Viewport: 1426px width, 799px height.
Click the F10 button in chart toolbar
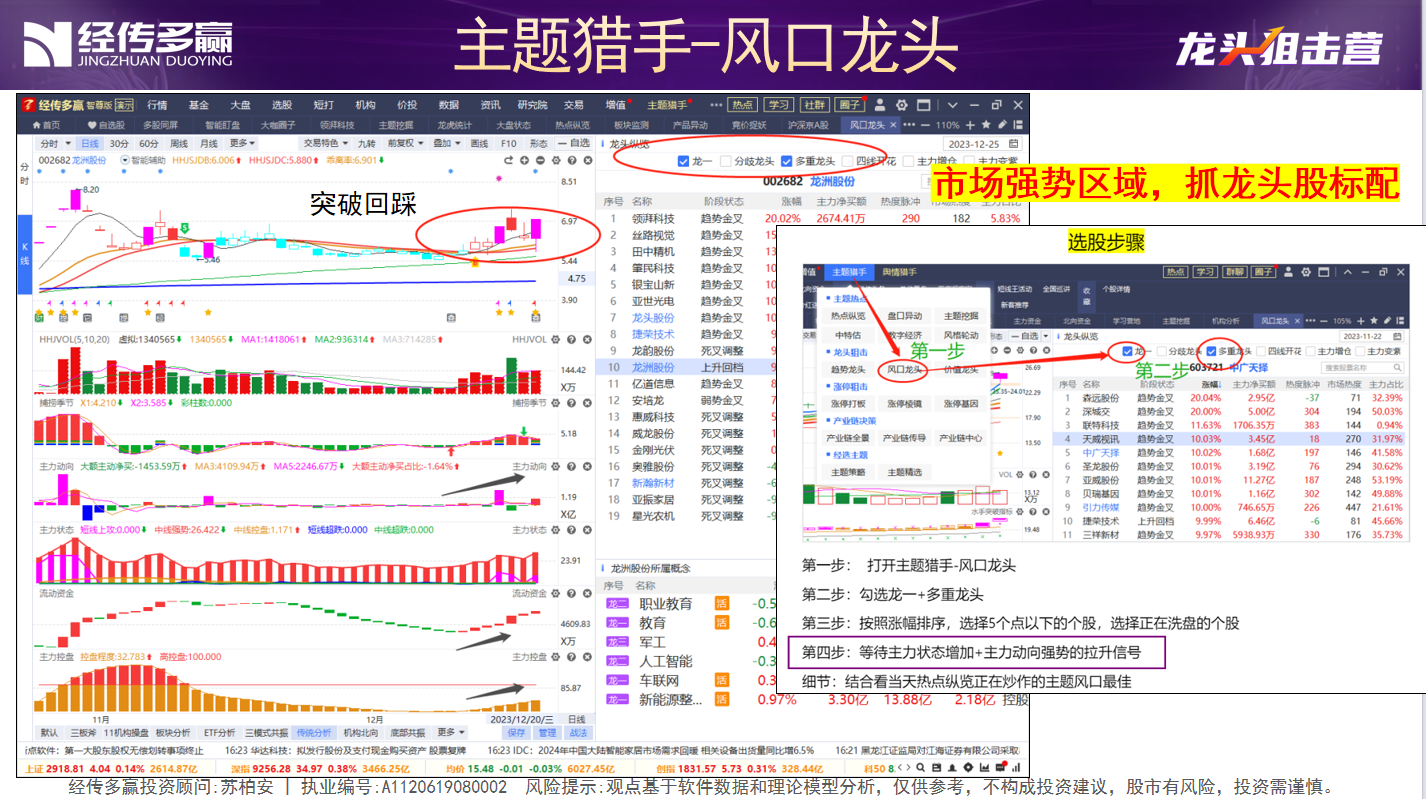pyautogui.click(x=508, y=144)
